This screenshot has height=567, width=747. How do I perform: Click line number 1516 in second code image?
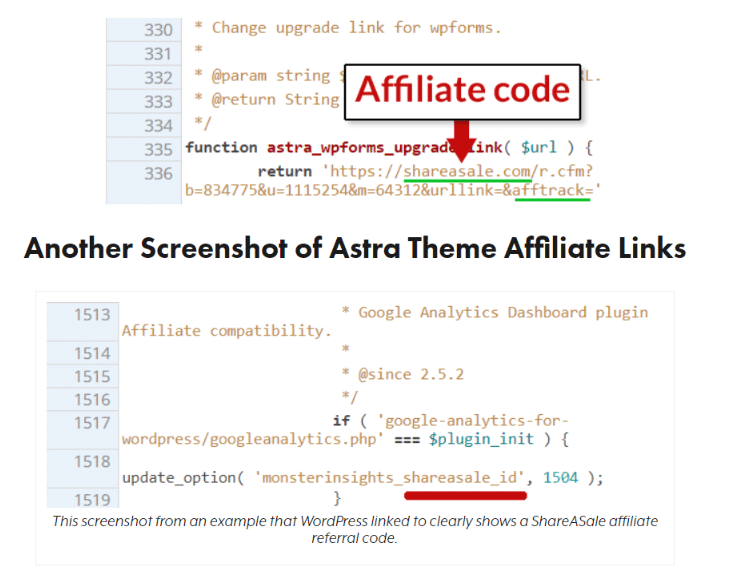92,400
